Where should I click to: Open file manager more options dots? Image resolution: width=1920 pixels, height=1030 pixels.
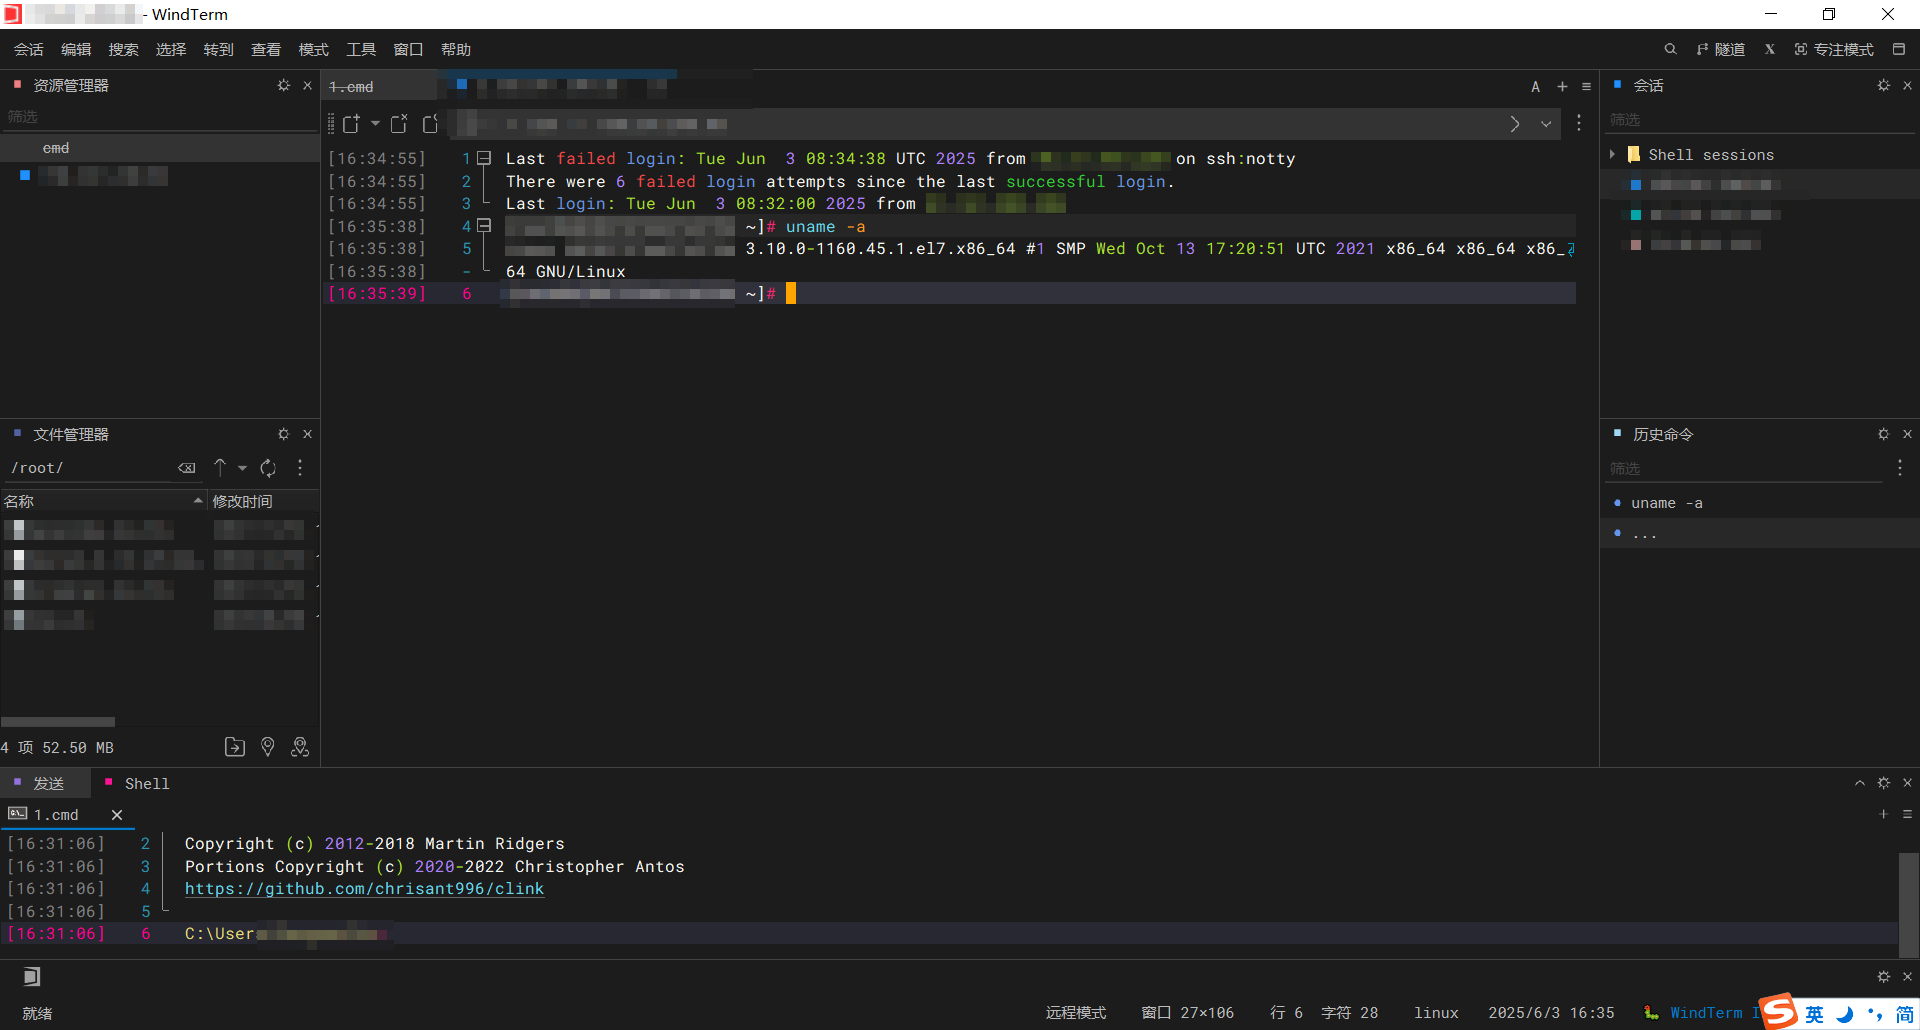tap(300, 467)
